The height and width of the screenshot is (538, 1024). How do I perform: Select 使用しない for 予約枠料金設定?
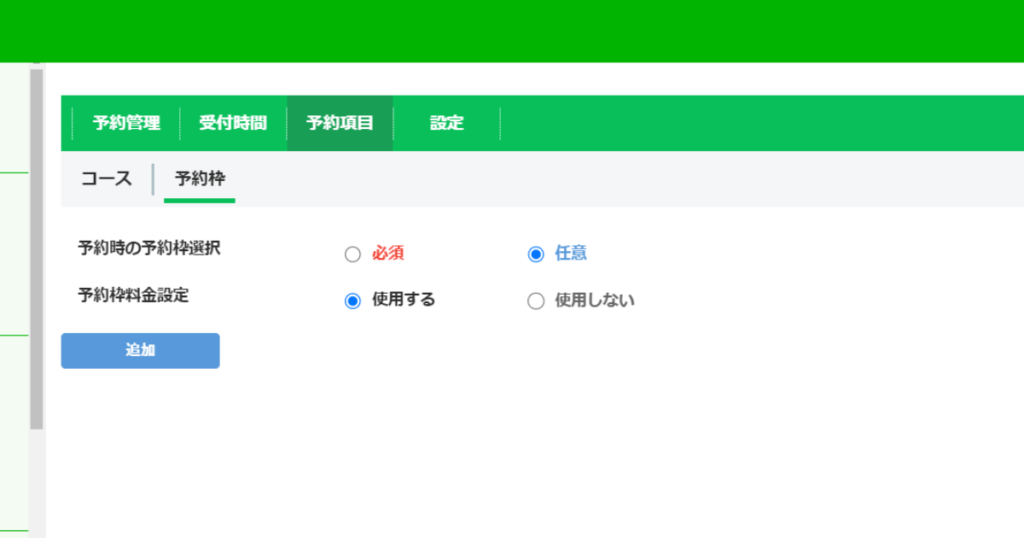(x=536, y=300)
